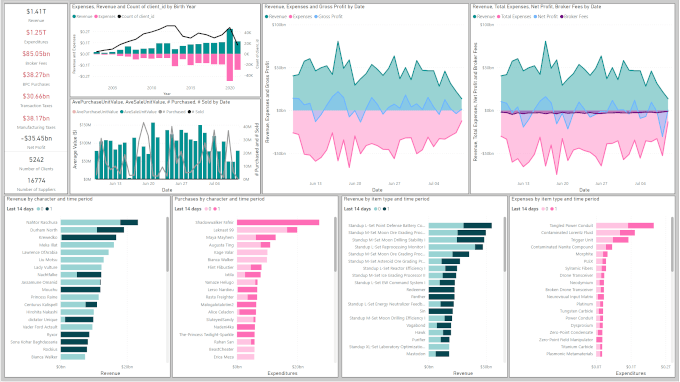Click legend value 1 in Purchases by character chart
Image resolution: width=680 pixels, height=382 pixels.
[x=217, y=209]
